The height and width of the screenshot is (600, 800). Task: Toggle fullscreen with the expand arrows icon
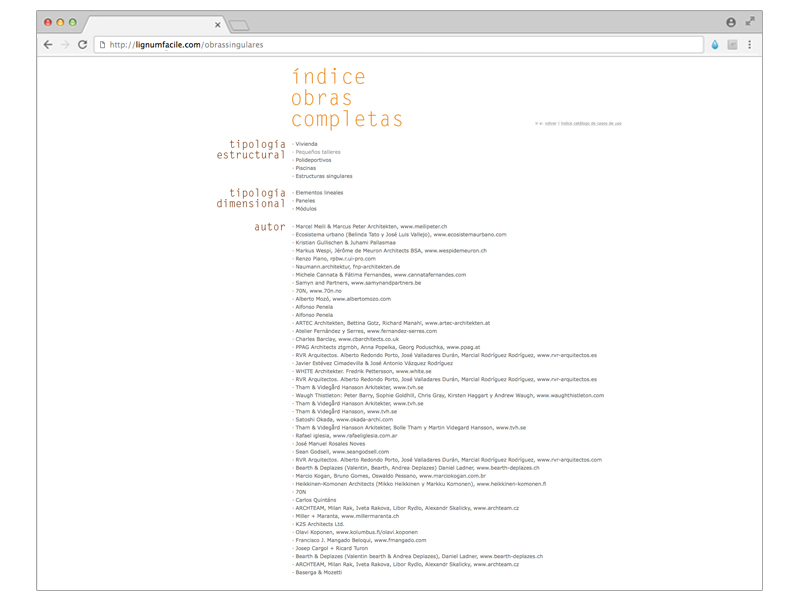pyautogui.click(x=750, y=22)
